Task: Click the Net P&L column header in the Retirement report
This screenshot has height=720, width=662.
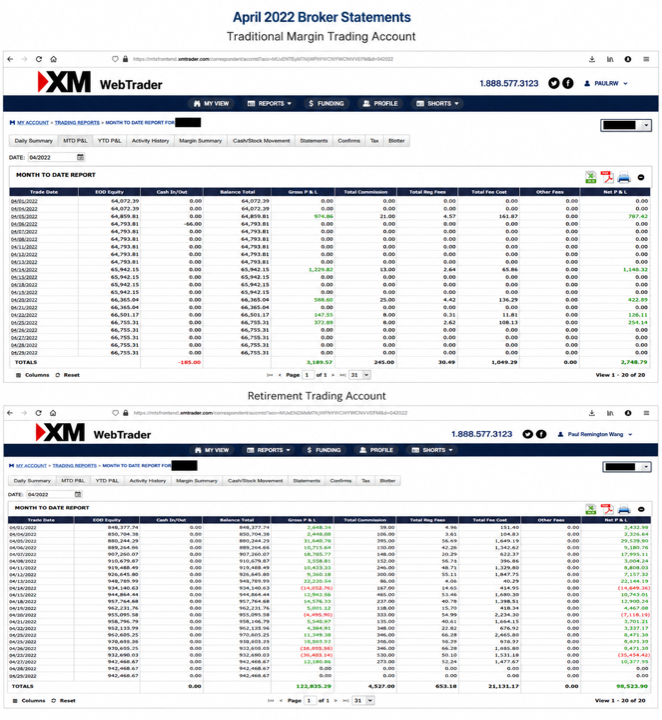Action: [x=616, y=520]
